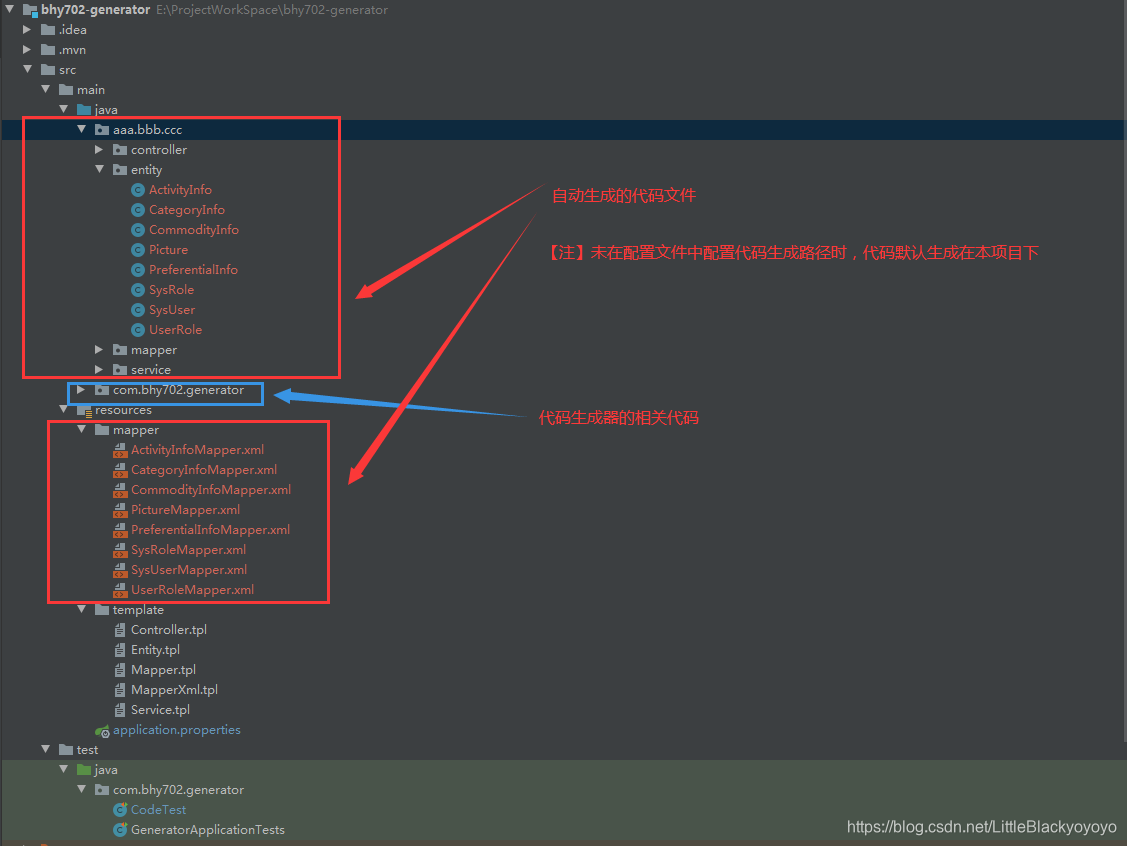The image size is (1127, 846).
Task: Click the resources folder icon
Action: 84,410
